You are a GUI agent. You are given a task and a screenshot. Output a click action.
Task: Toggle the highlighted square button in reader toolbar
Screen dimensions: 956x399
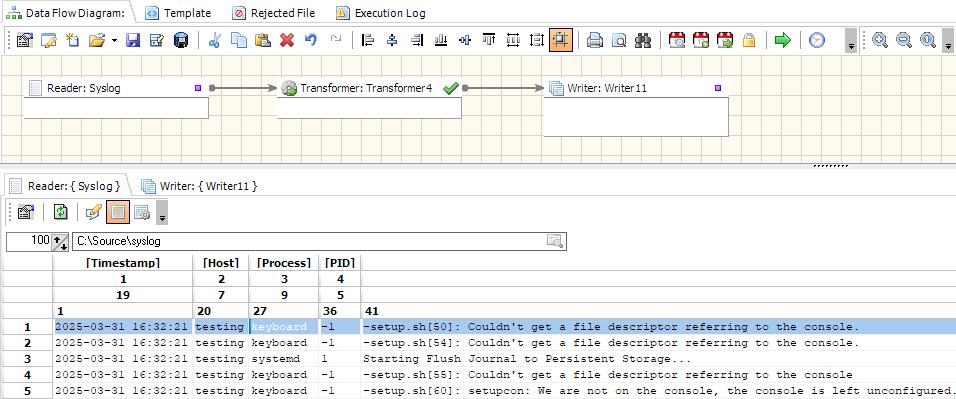[x=118, y=212]
